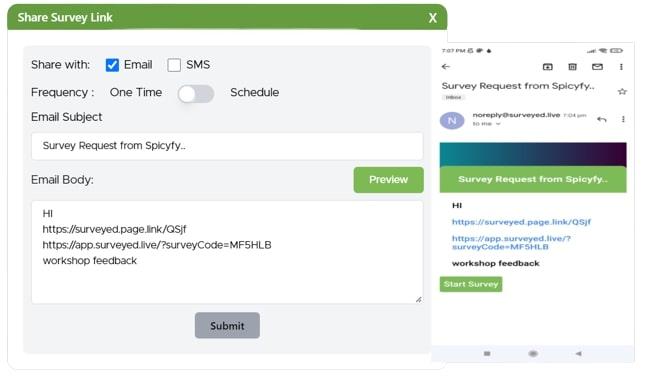Open the surveyed.page.link/QSjf link in email
647x385 pixels.
click(521, 222)
